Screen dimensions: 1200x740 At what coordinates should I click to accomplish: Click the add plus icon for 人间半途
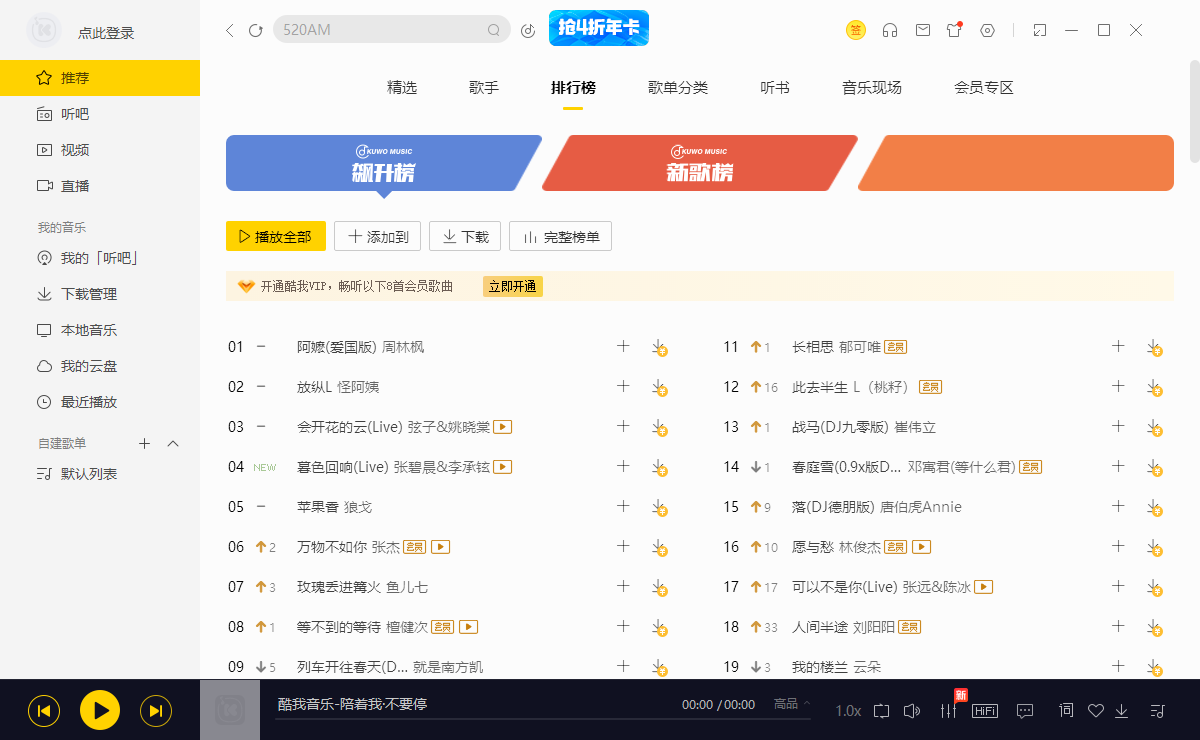pyautogui.click(x=1118, y=626)
